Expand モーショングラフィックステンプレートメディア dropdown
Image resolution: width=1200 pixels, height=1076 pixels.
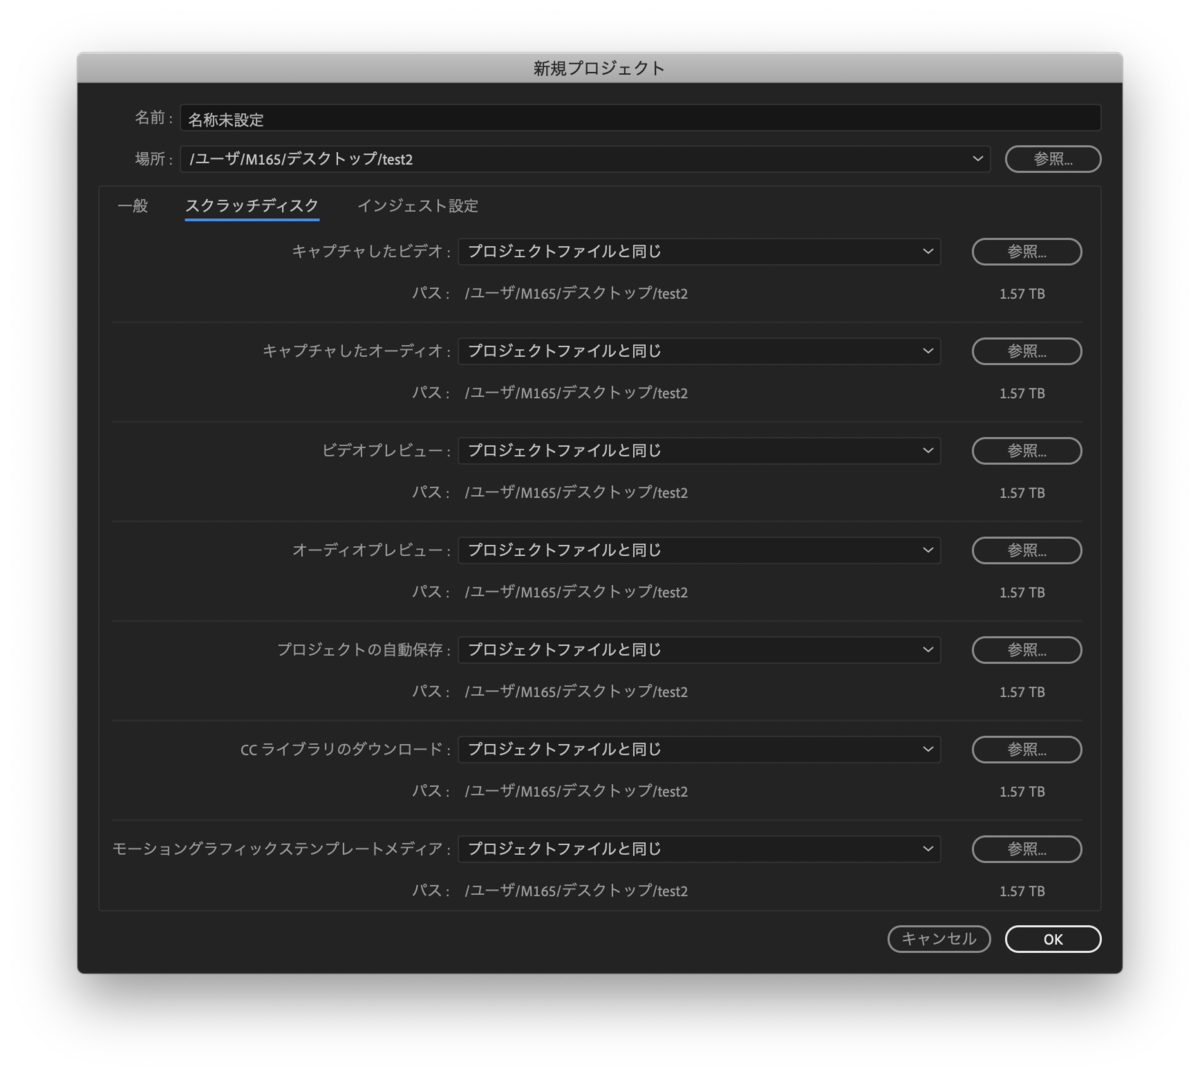coord(699,849)
